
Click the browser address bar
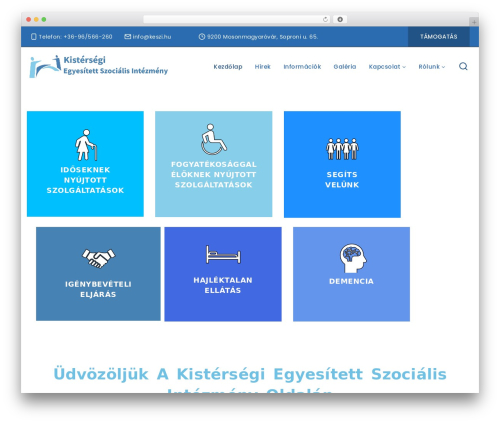click(x=237, y=19)
